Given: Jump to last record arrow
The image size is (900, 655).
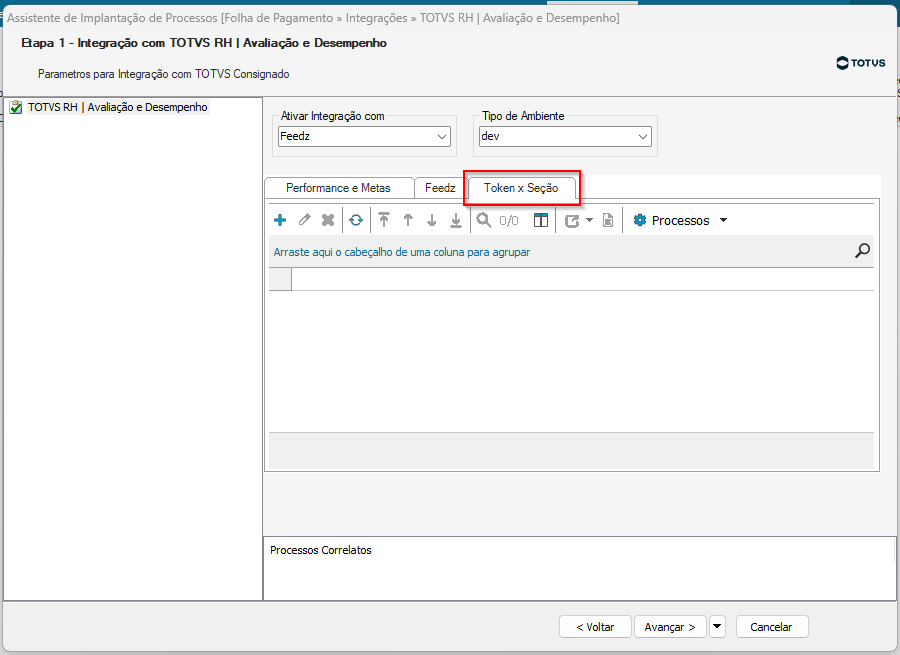Looking at the screenshot, I should click(456, 220).
